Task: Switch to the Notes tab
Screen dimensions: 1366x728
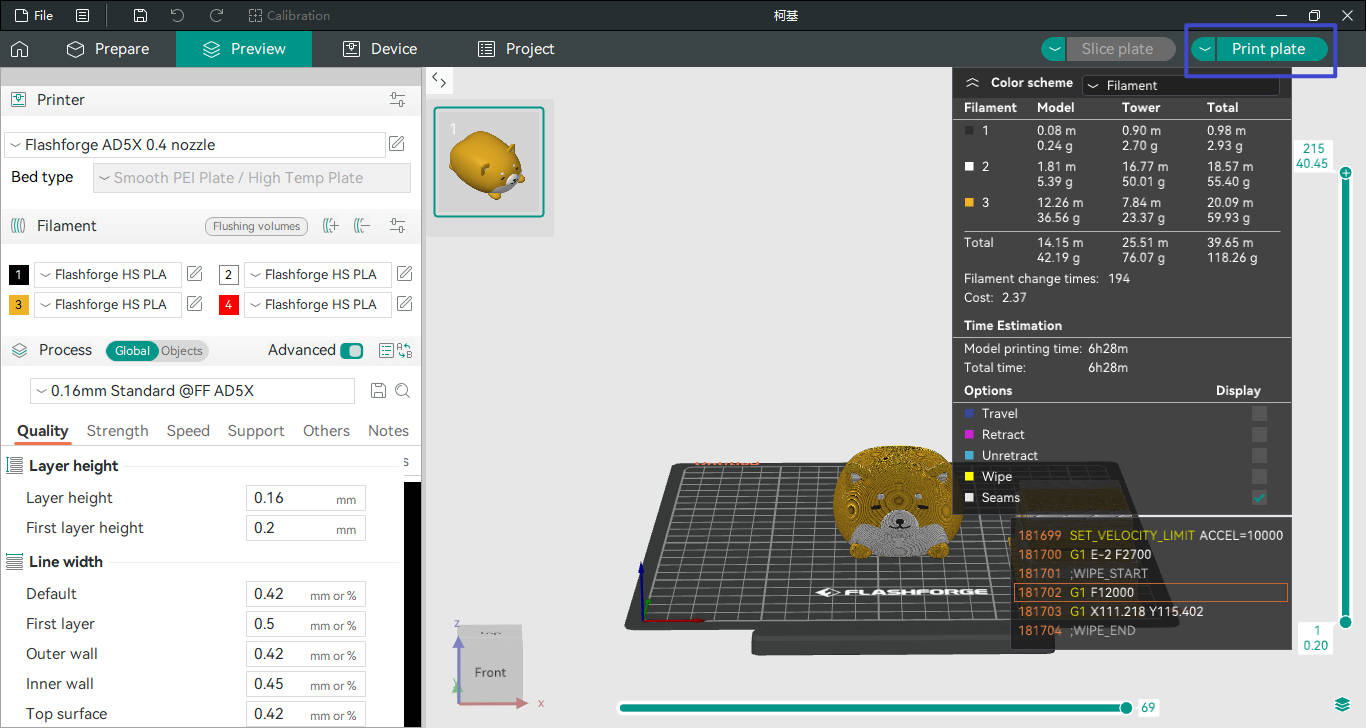Action: coord(388,431)
